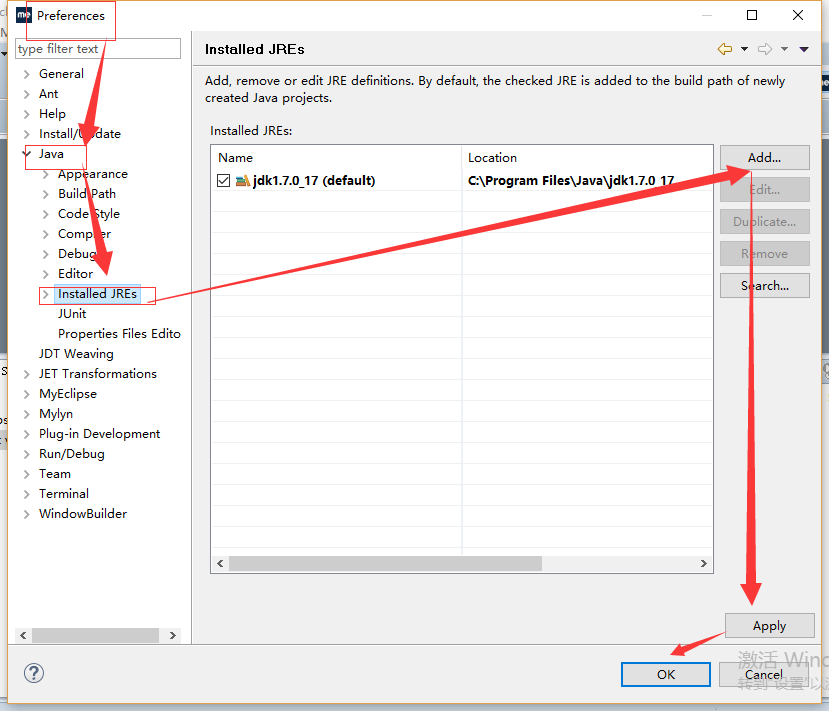Maximize the Preferences window
This screenshot has height=711, width=829.
[752, 15]
